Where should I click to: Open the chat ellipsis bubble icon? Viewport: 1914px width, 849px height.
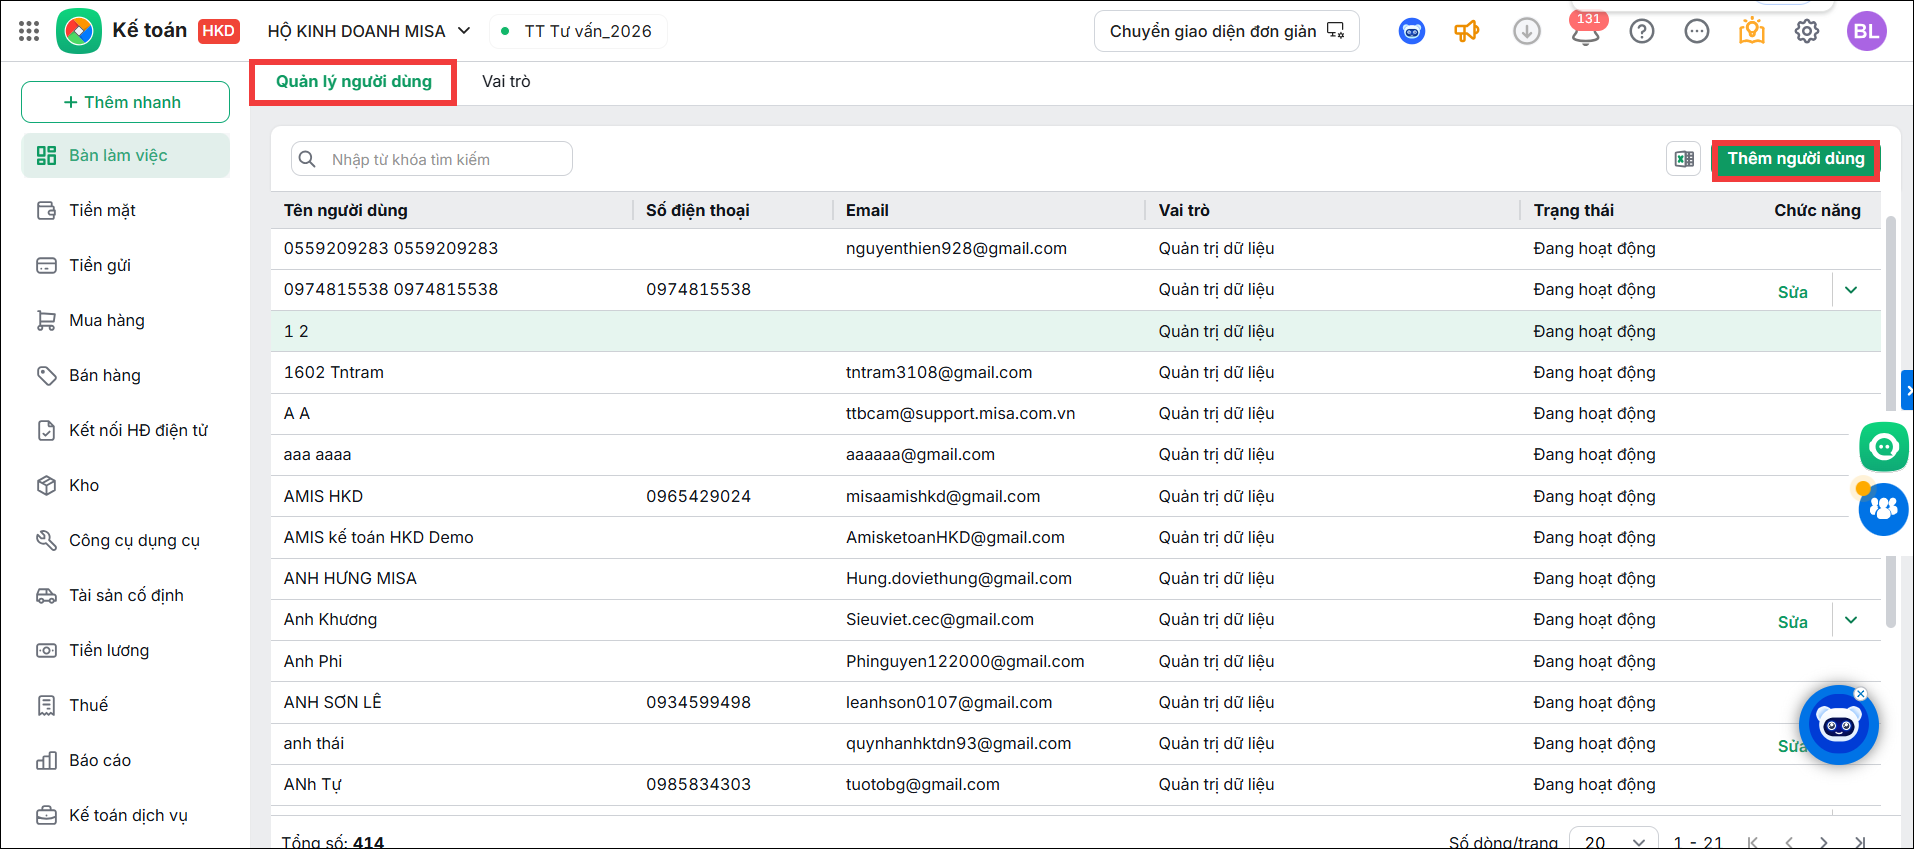(1697, 31)
